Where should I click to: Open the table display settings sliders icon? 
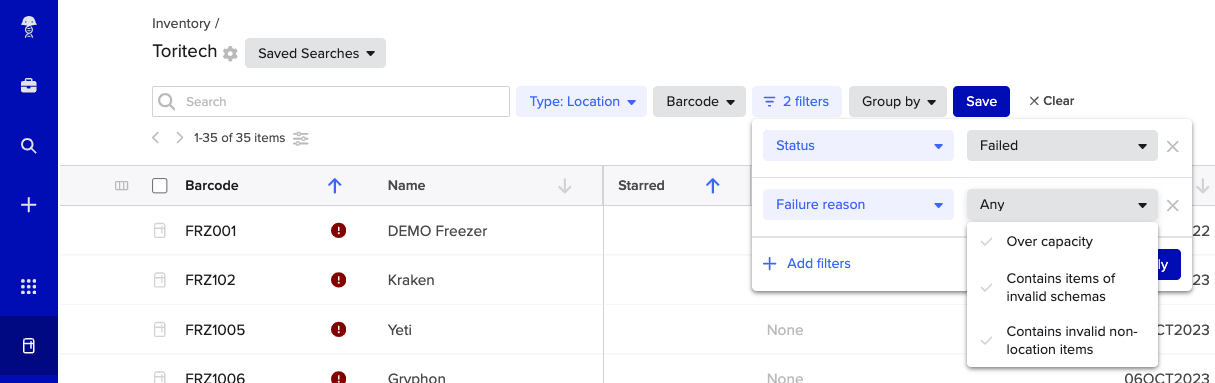point(301,138)
